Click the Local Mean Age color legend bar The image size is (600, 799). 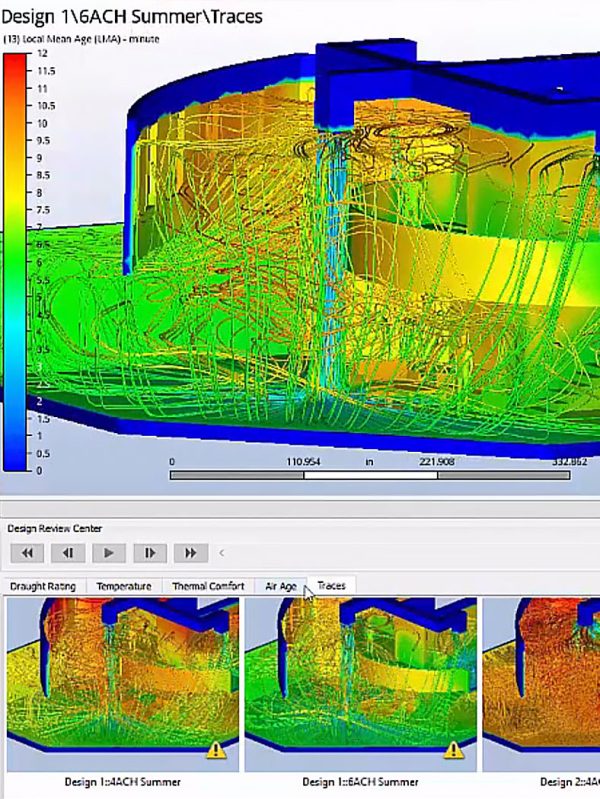click(x=16, y=260)
